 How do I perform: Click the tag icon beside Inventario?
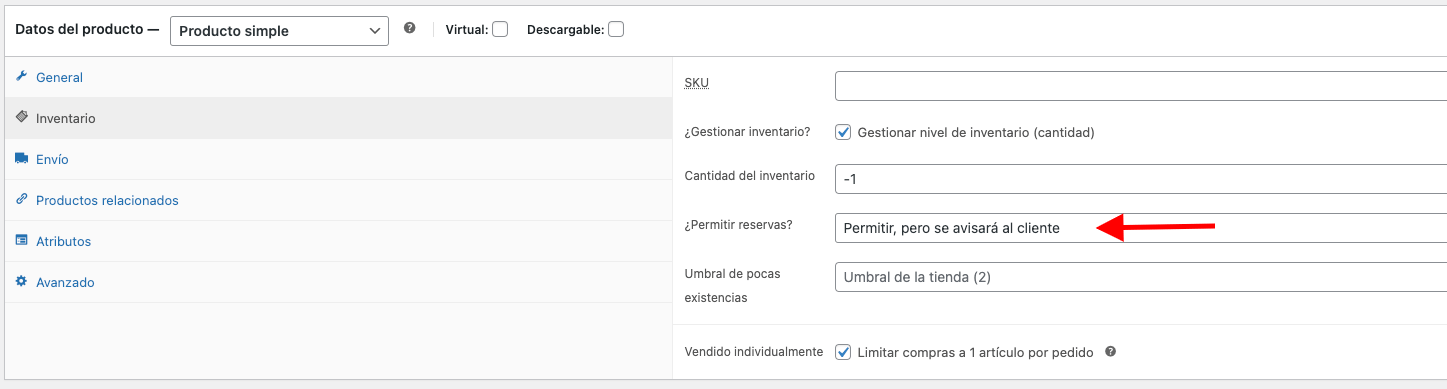pos(21,117)
